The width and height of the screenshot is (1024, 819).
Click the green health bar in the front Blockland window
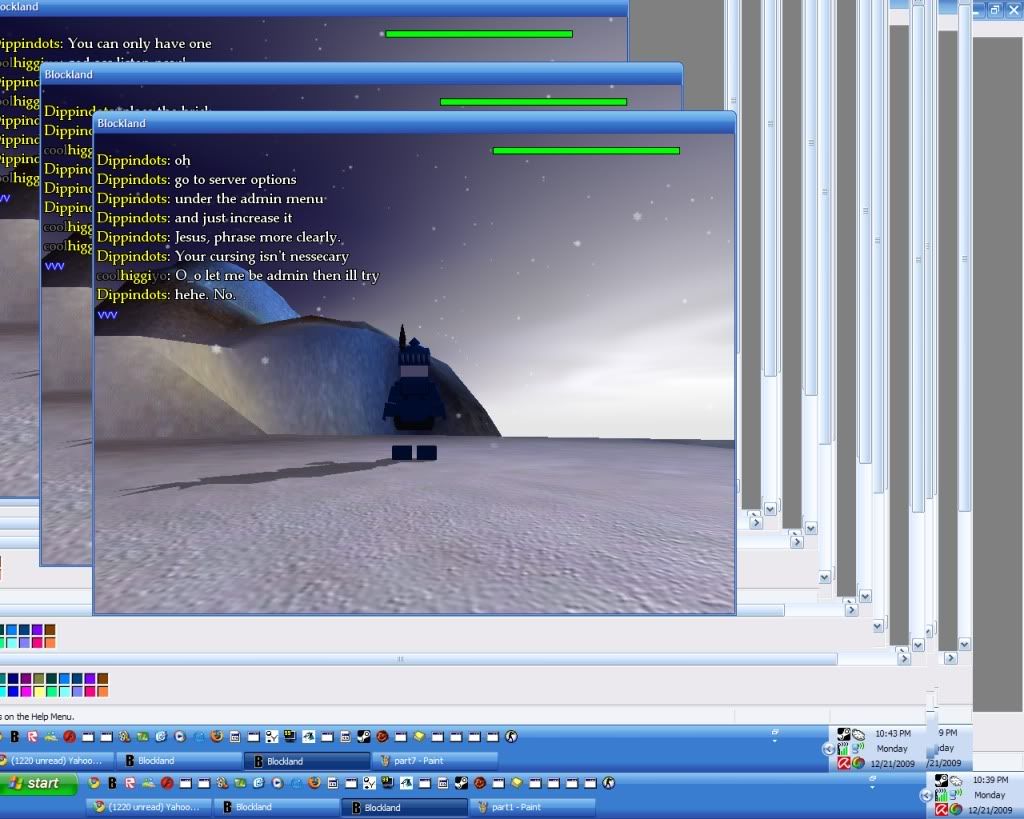pos(586,151)
